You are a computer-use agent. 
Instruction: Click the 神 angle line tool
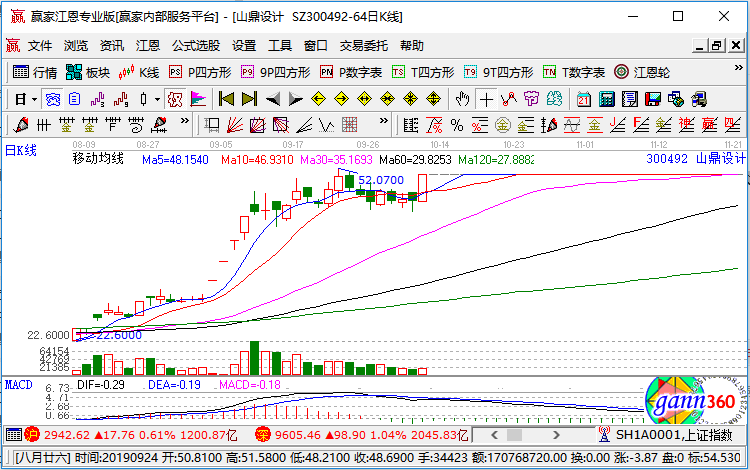coord(686,125)
